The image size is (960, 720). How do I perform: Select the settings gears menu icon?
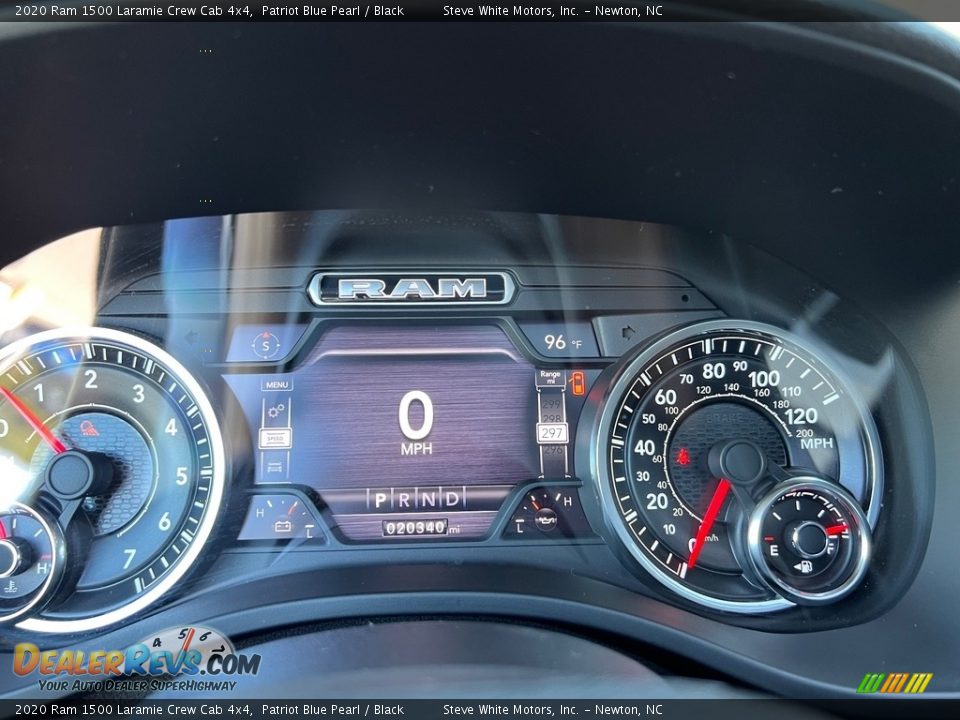pos(276,410)
